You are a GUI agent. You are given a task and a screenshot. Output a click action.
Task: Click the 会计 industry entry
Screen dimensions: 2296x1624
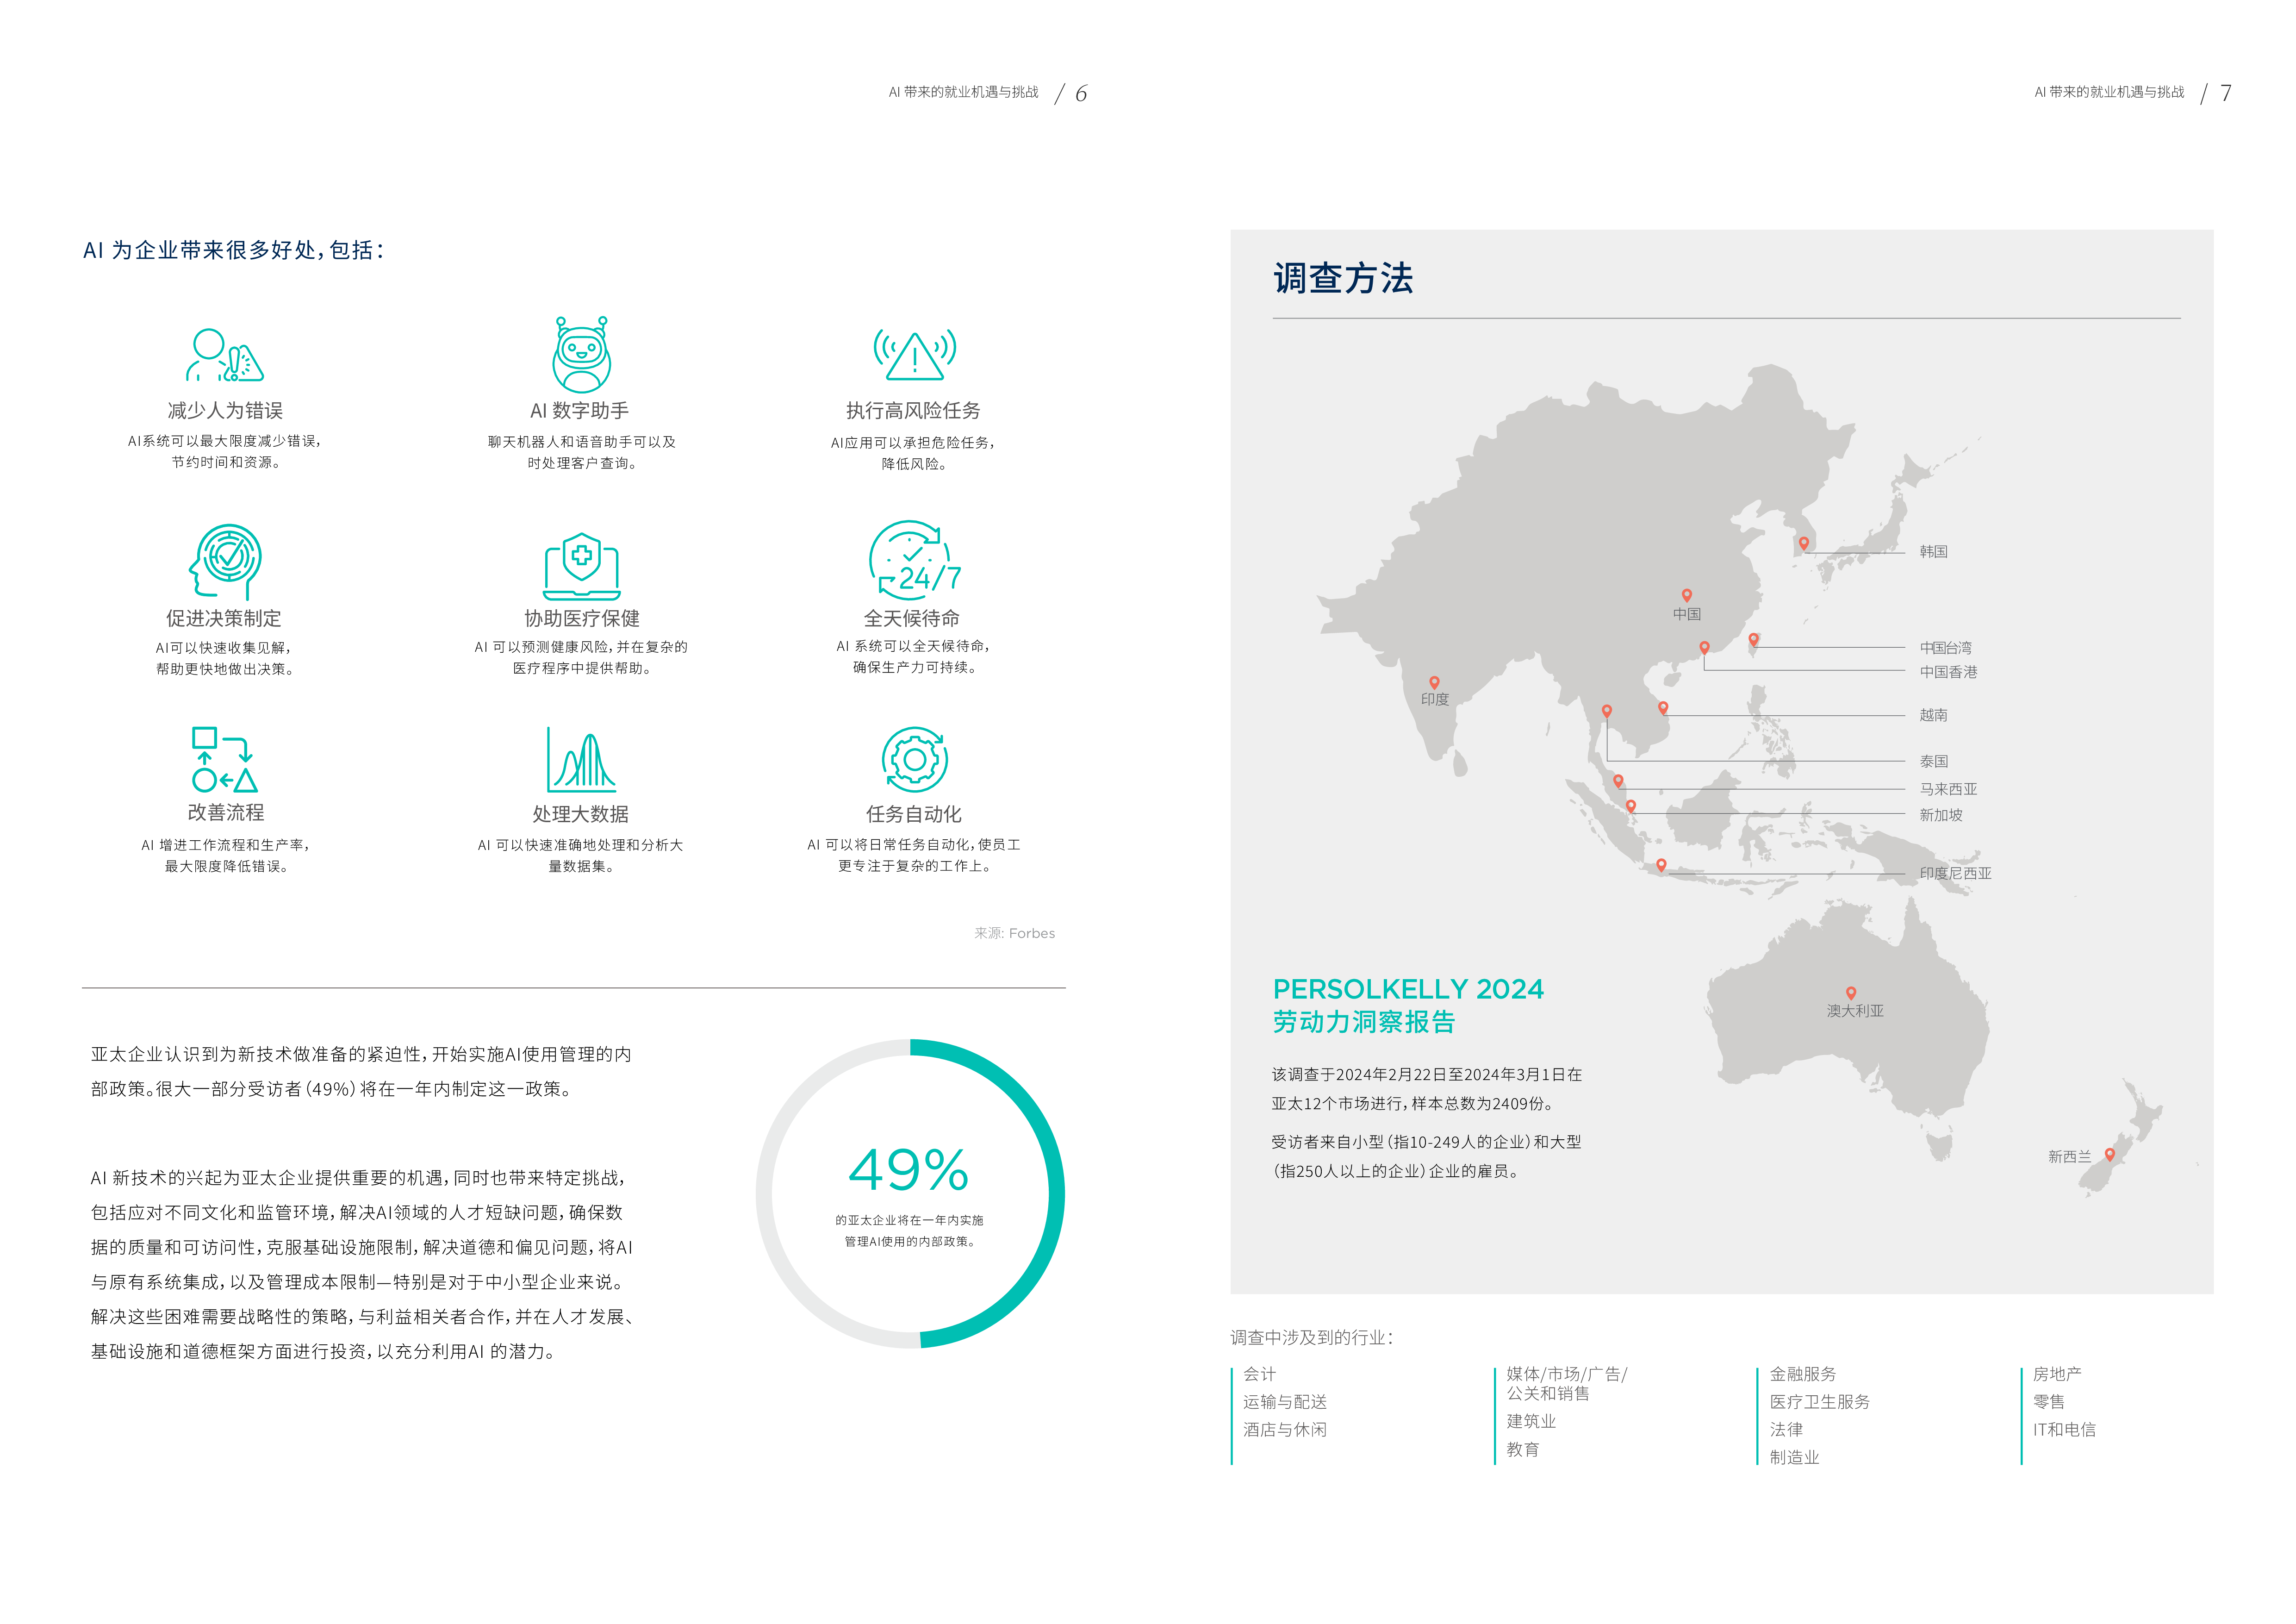1260,1374
